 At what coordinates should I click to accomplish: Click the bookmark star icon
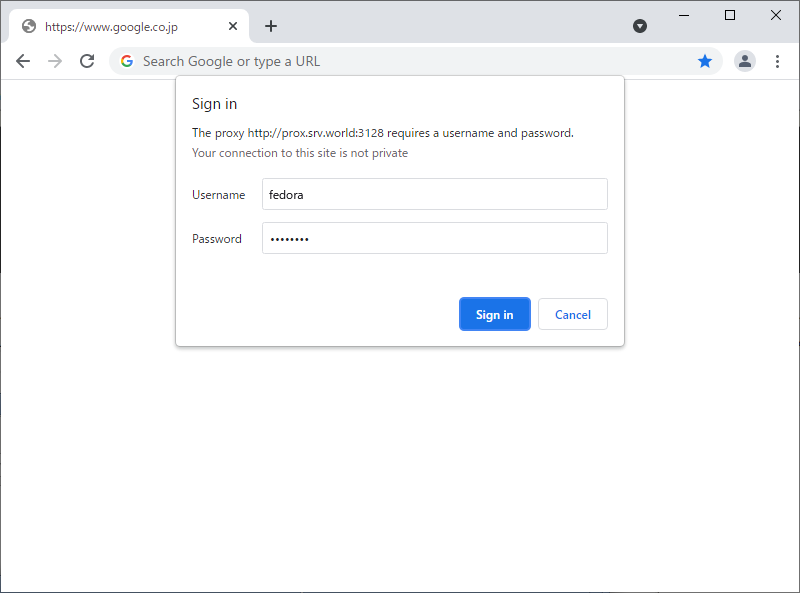point(705,61)
